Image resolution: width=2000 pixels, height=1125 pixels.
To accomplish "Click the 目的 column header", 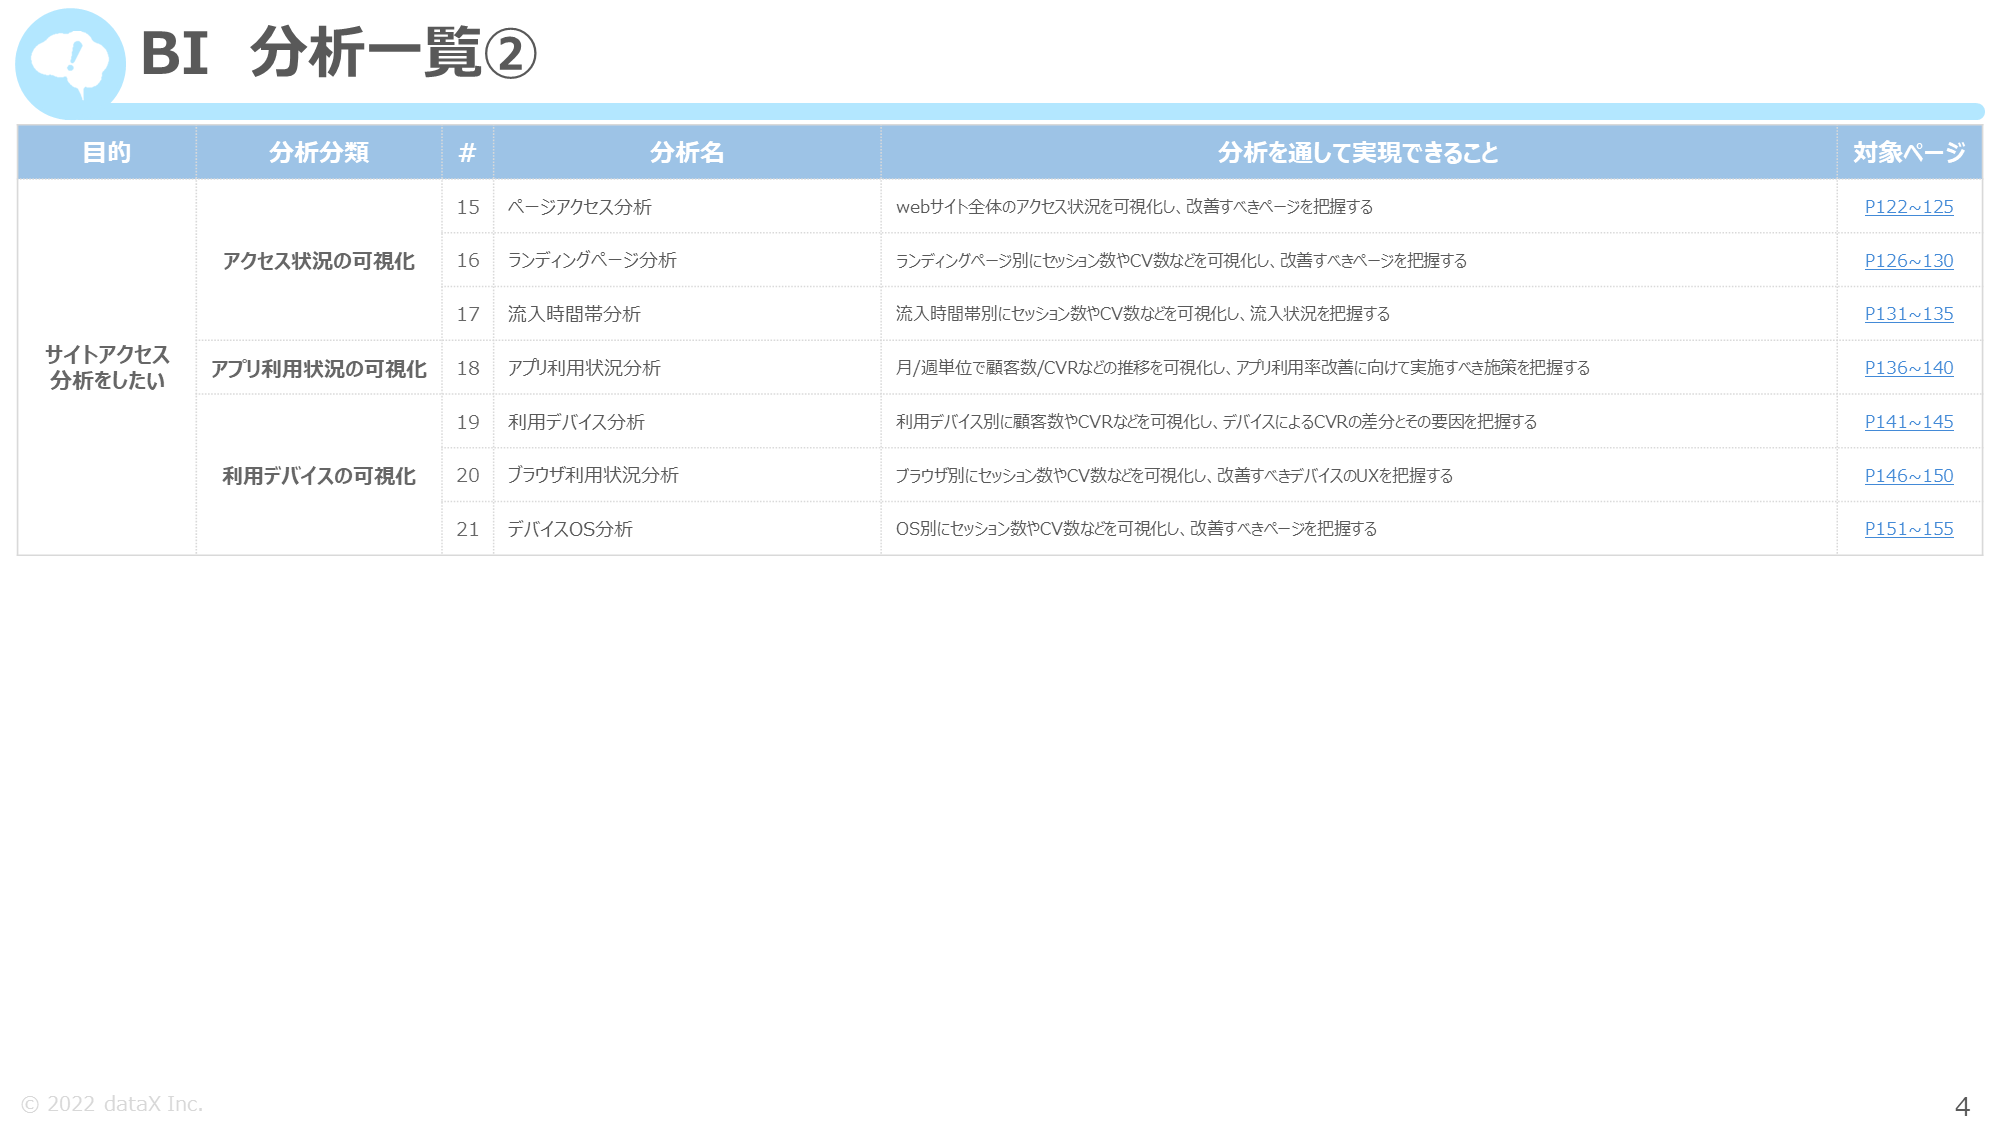I will [107, 152].
